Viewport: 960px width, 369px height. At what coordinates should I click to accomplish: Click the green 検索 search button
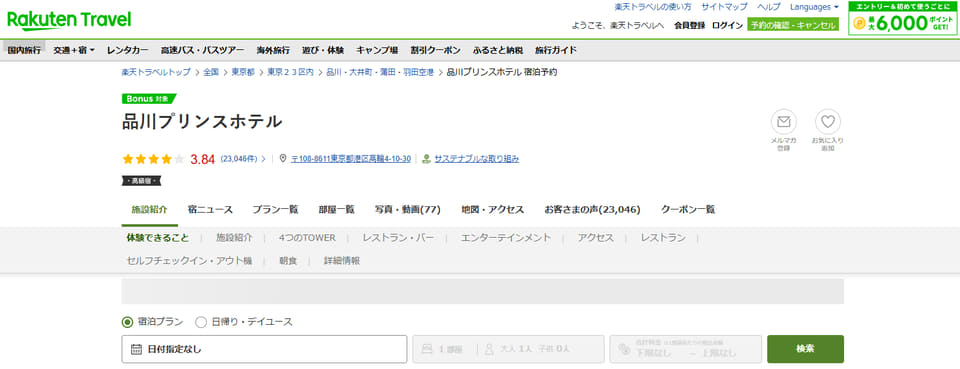[x=805, y=349]
